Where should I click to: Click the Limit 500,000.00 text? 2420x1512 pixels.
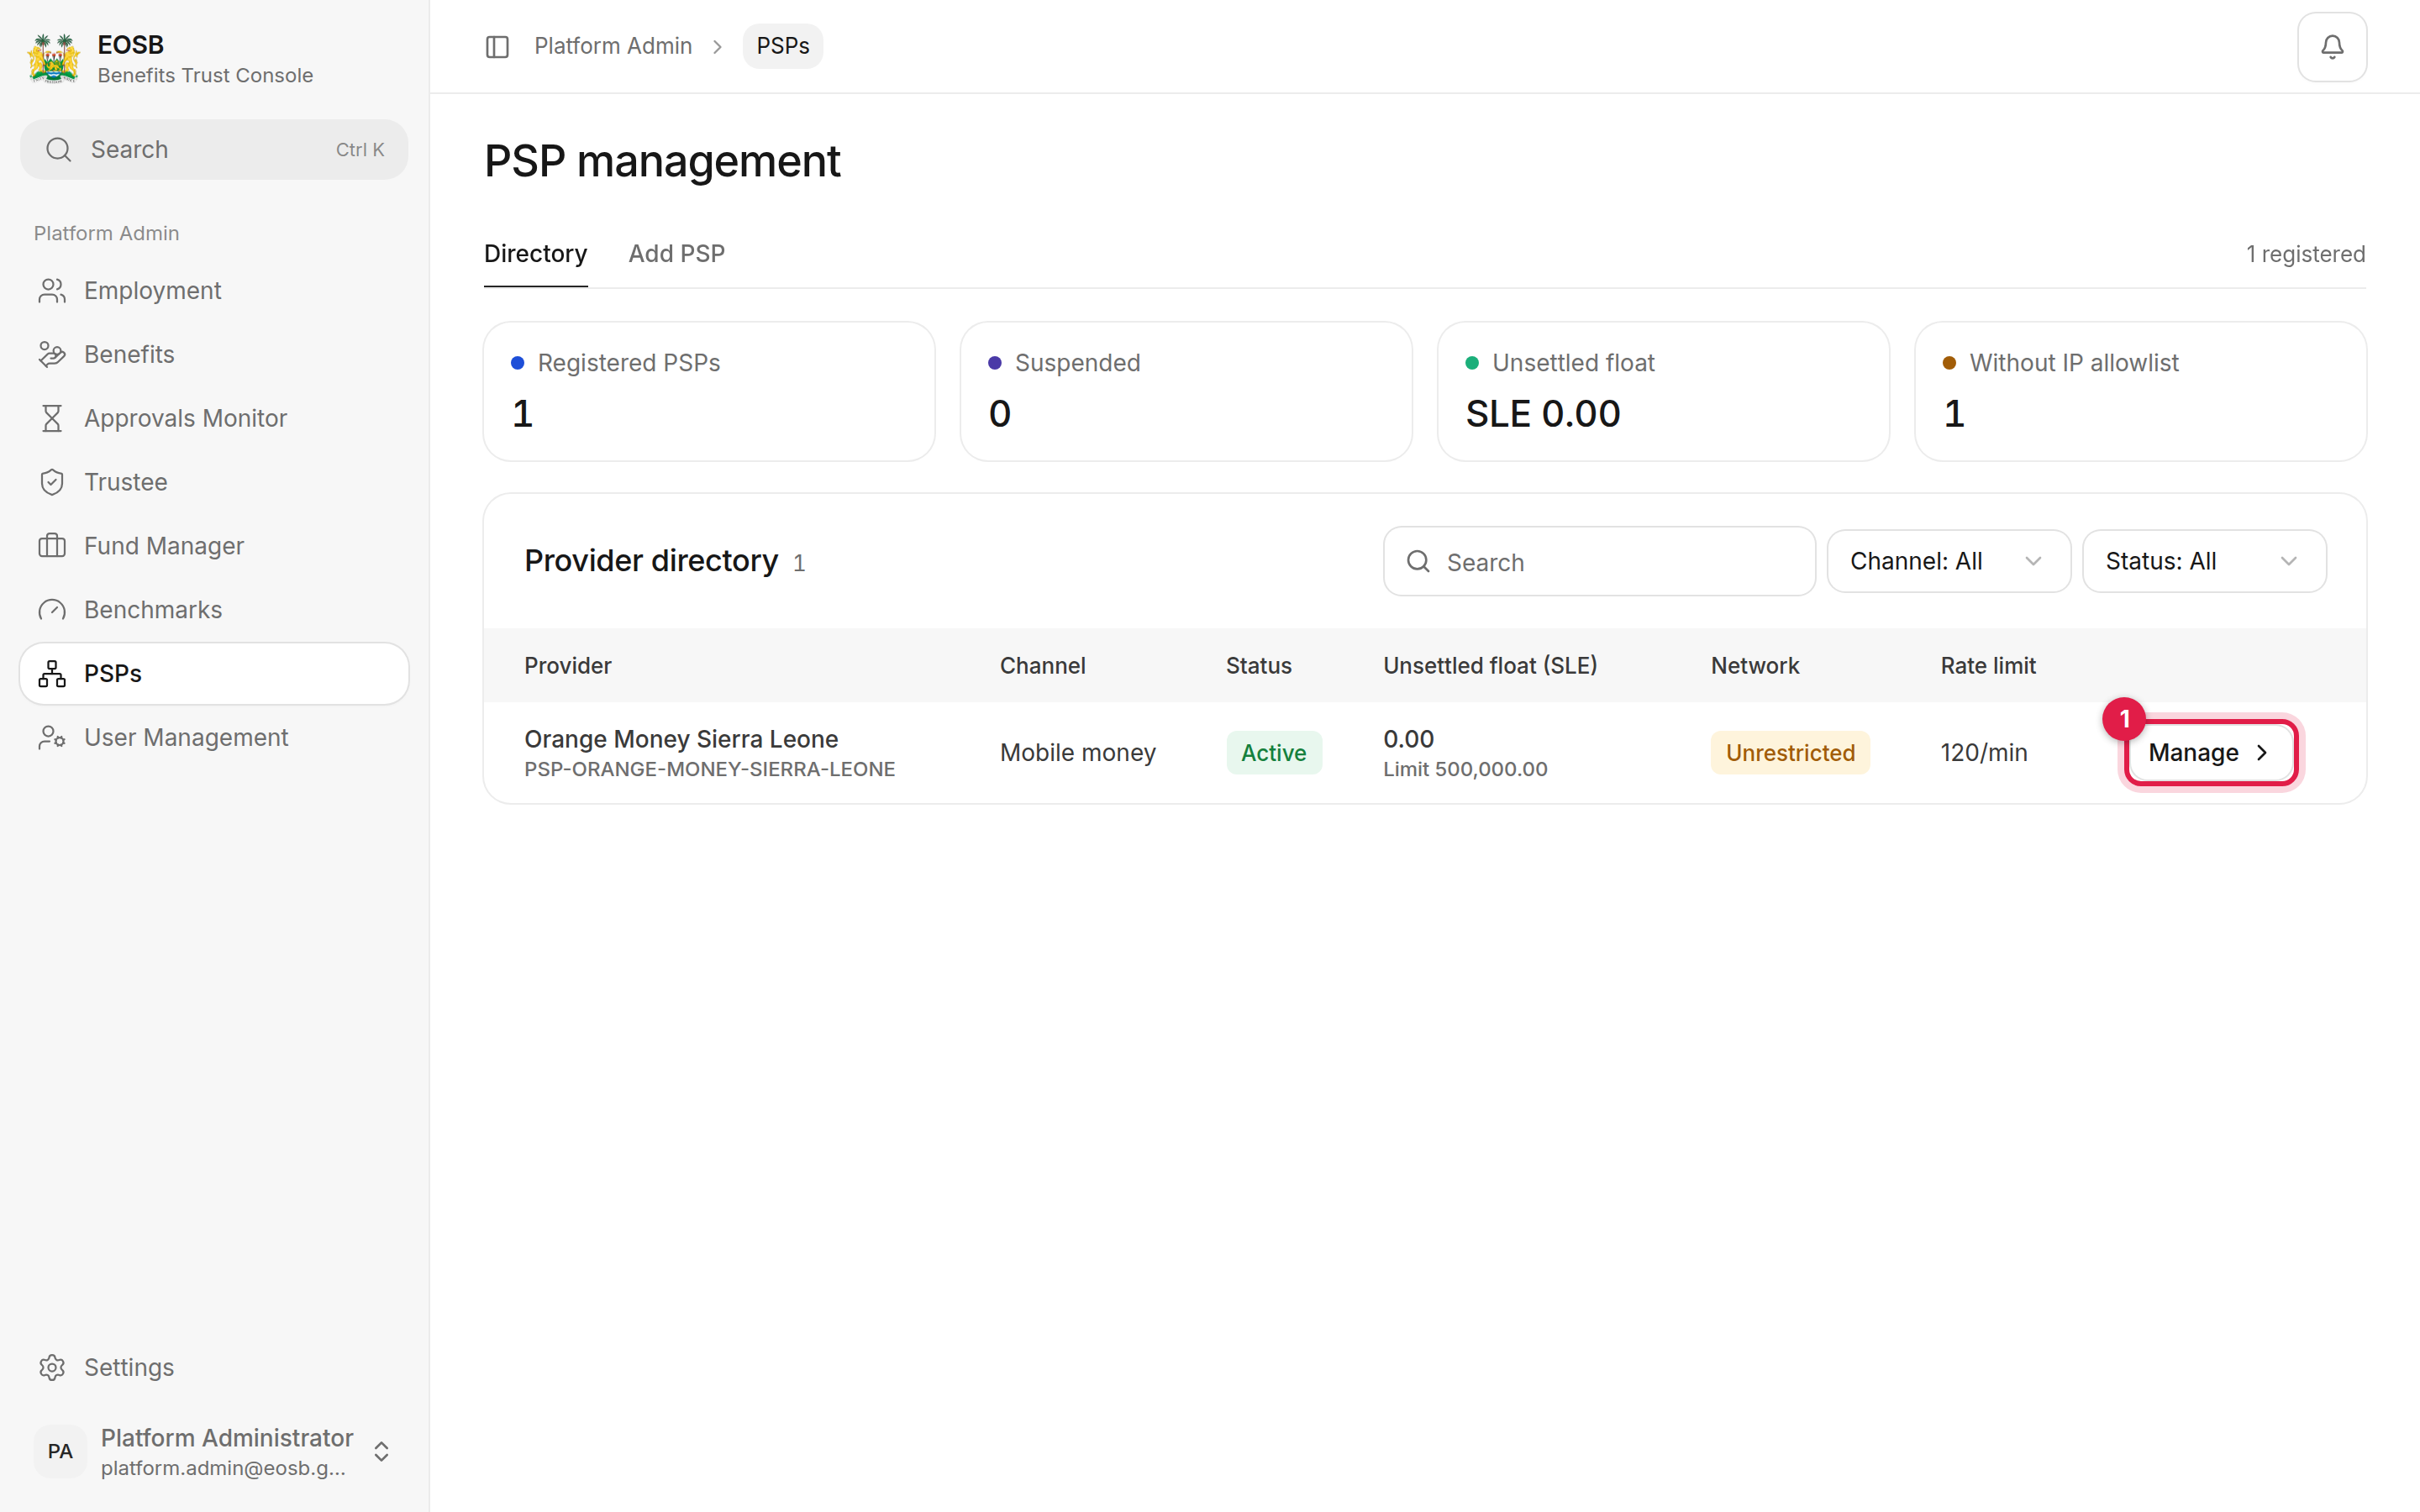1465,769
